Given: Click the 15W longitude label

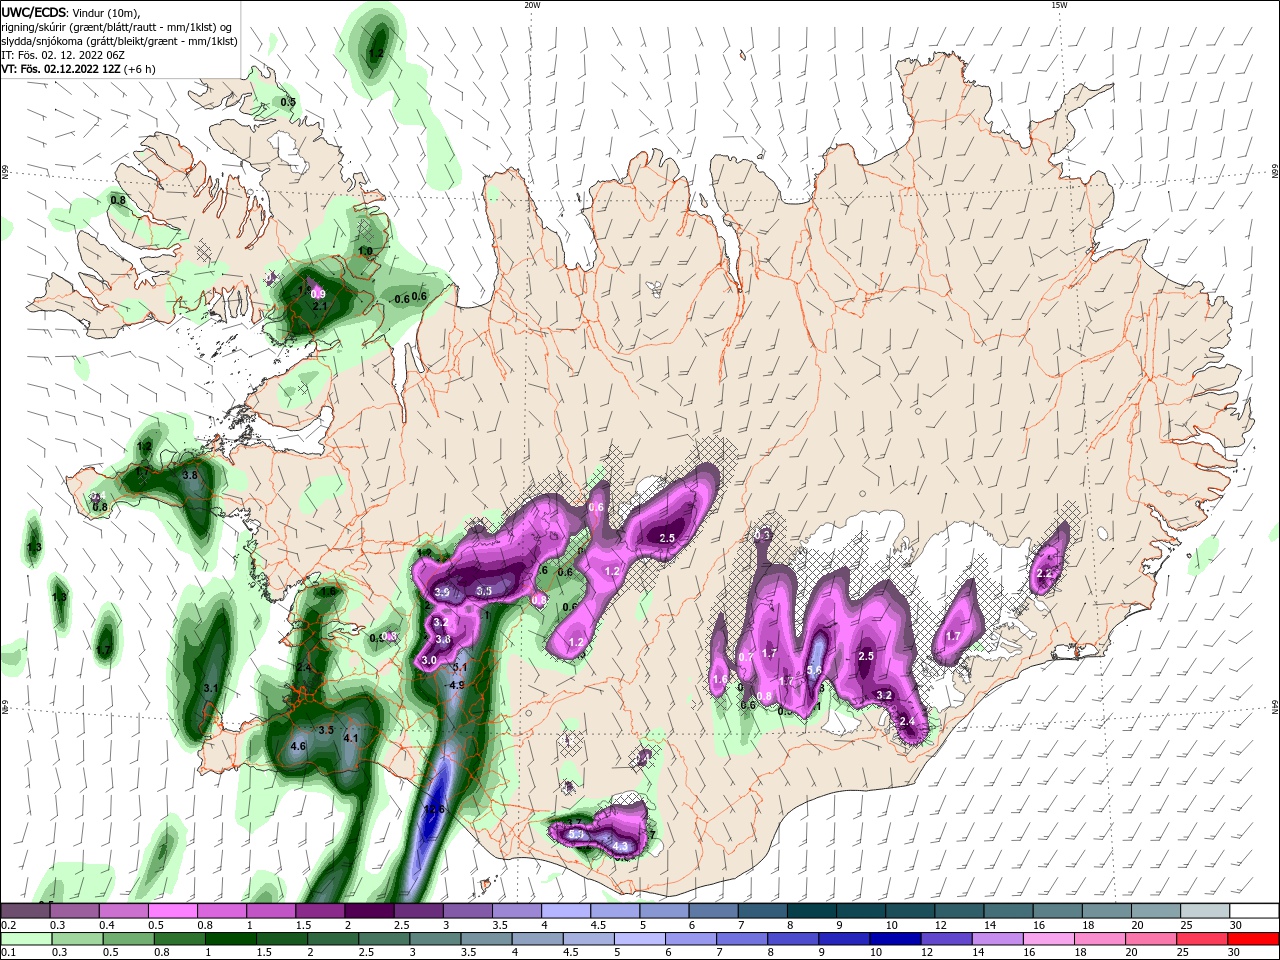Looking at the screenshot, I should (1059, 5).
